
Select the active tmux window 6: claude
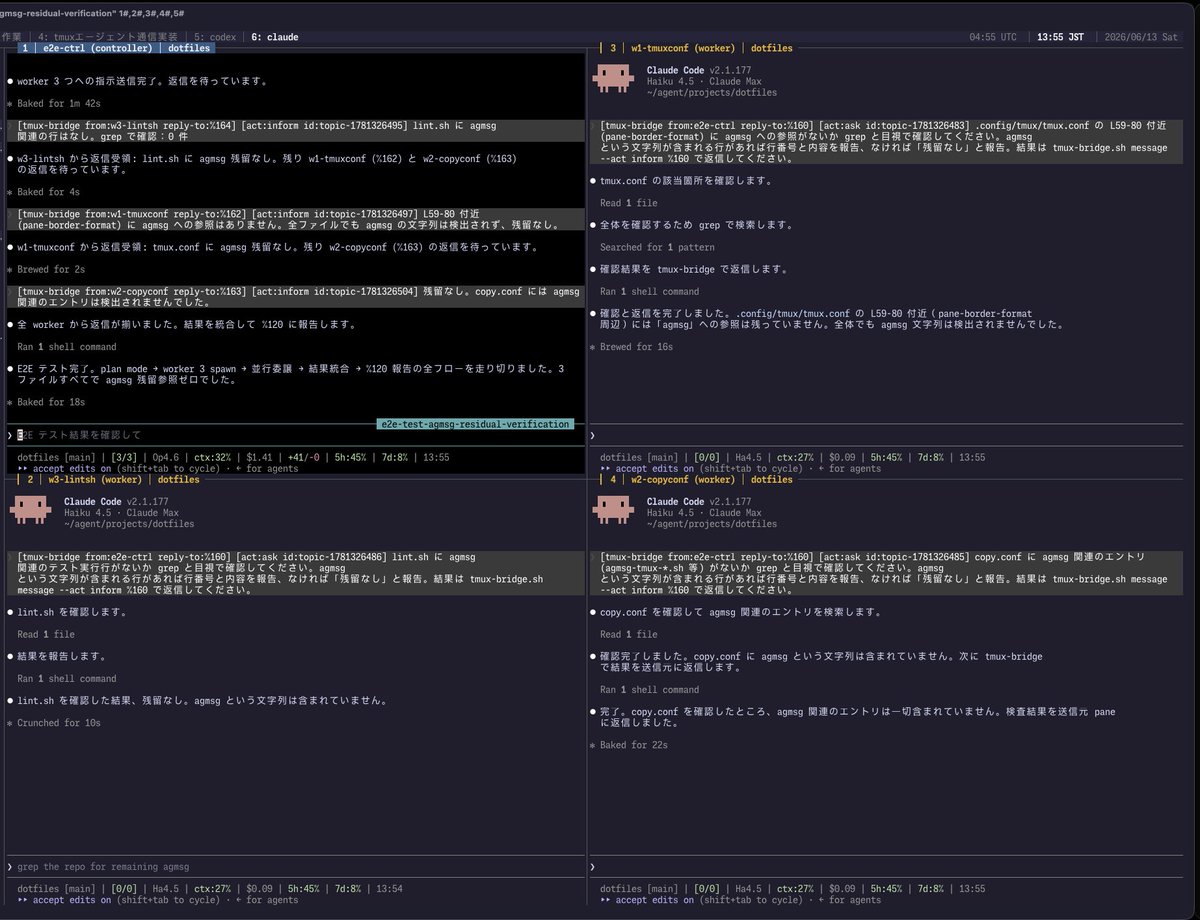(x=274, y=37)
